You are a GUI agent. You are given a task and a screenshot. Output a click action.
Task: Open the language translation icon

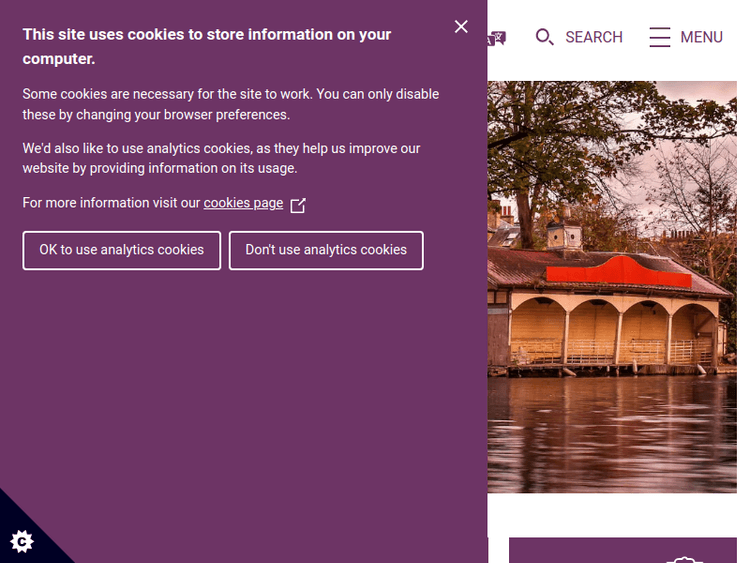497,38
